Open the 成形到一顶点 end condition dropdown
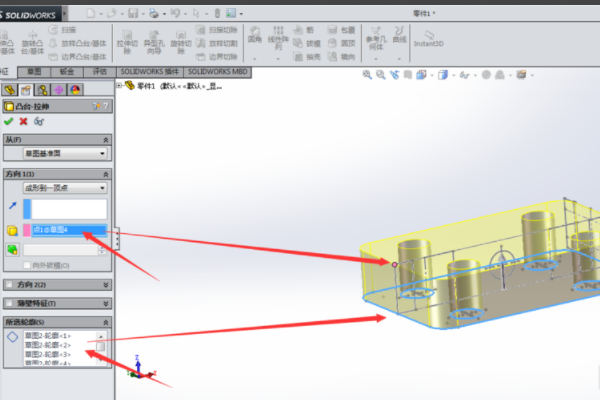The width and height of the screenshot is (600, 400). pyautogui.click(x=65, y=188)
